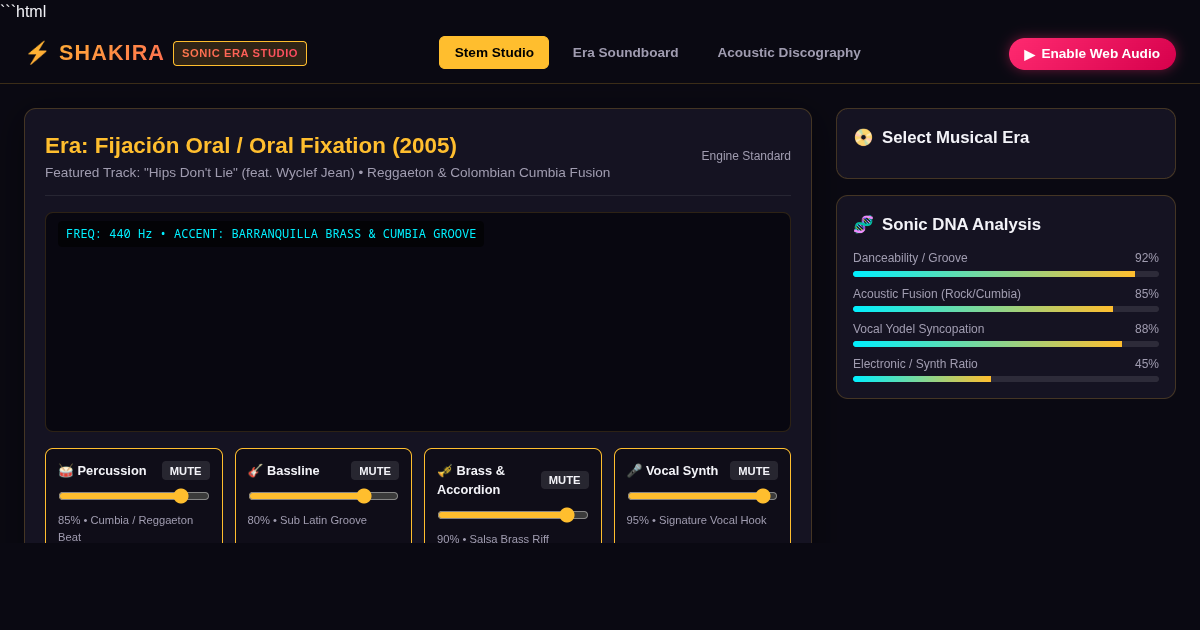Click the trumpet icon on Brass & Accordion card
This screenshot has width=1200, height=630.
[x=445, y=471]
